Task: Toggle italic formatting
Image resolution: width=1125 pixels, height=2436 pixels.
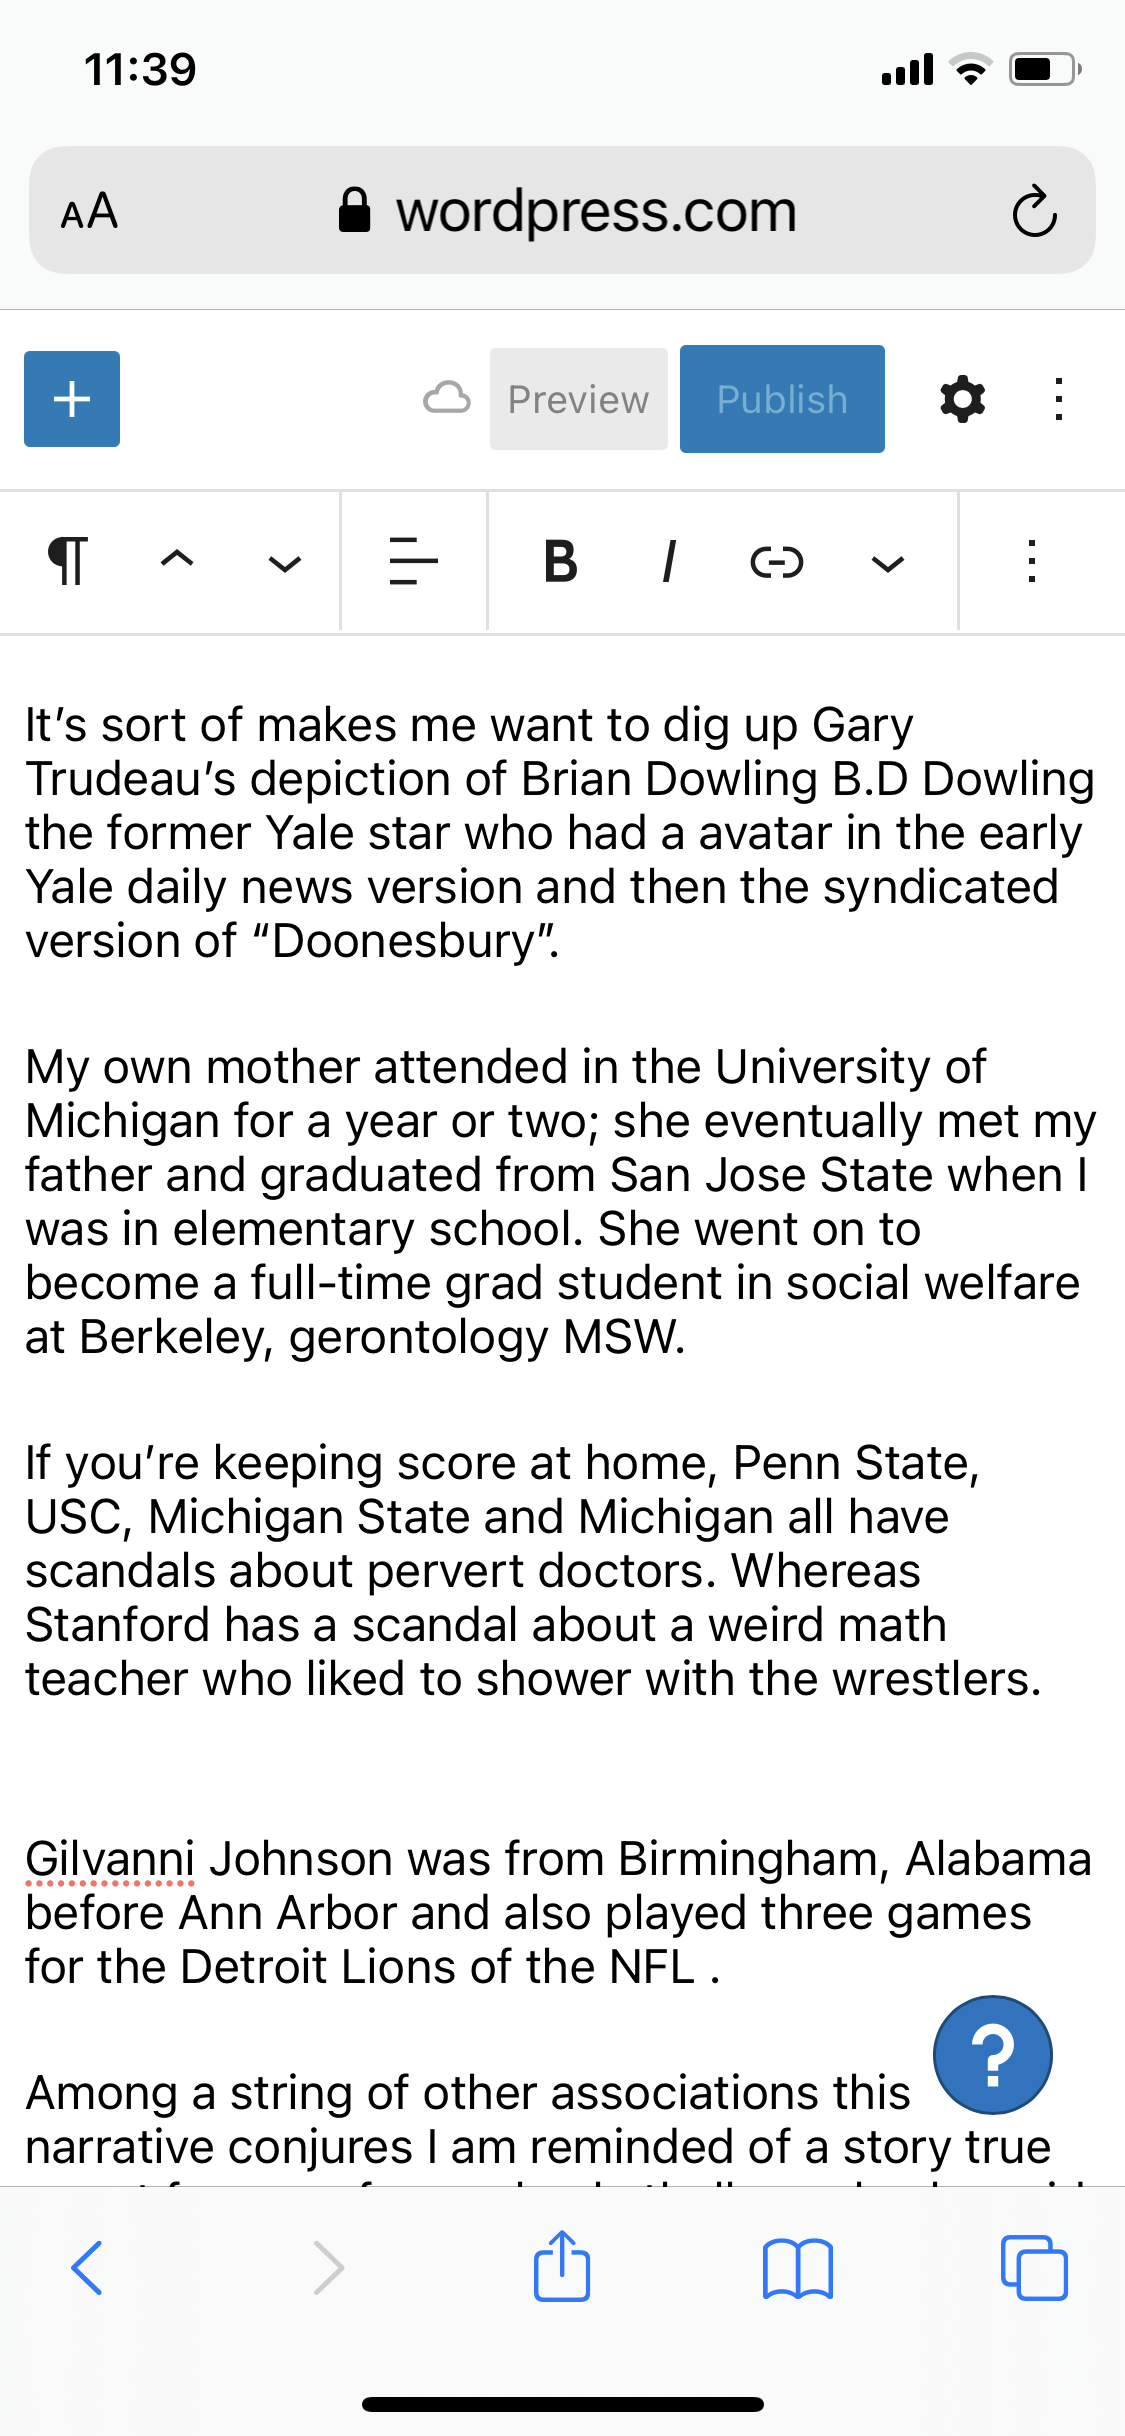Action: coord(669,561)
